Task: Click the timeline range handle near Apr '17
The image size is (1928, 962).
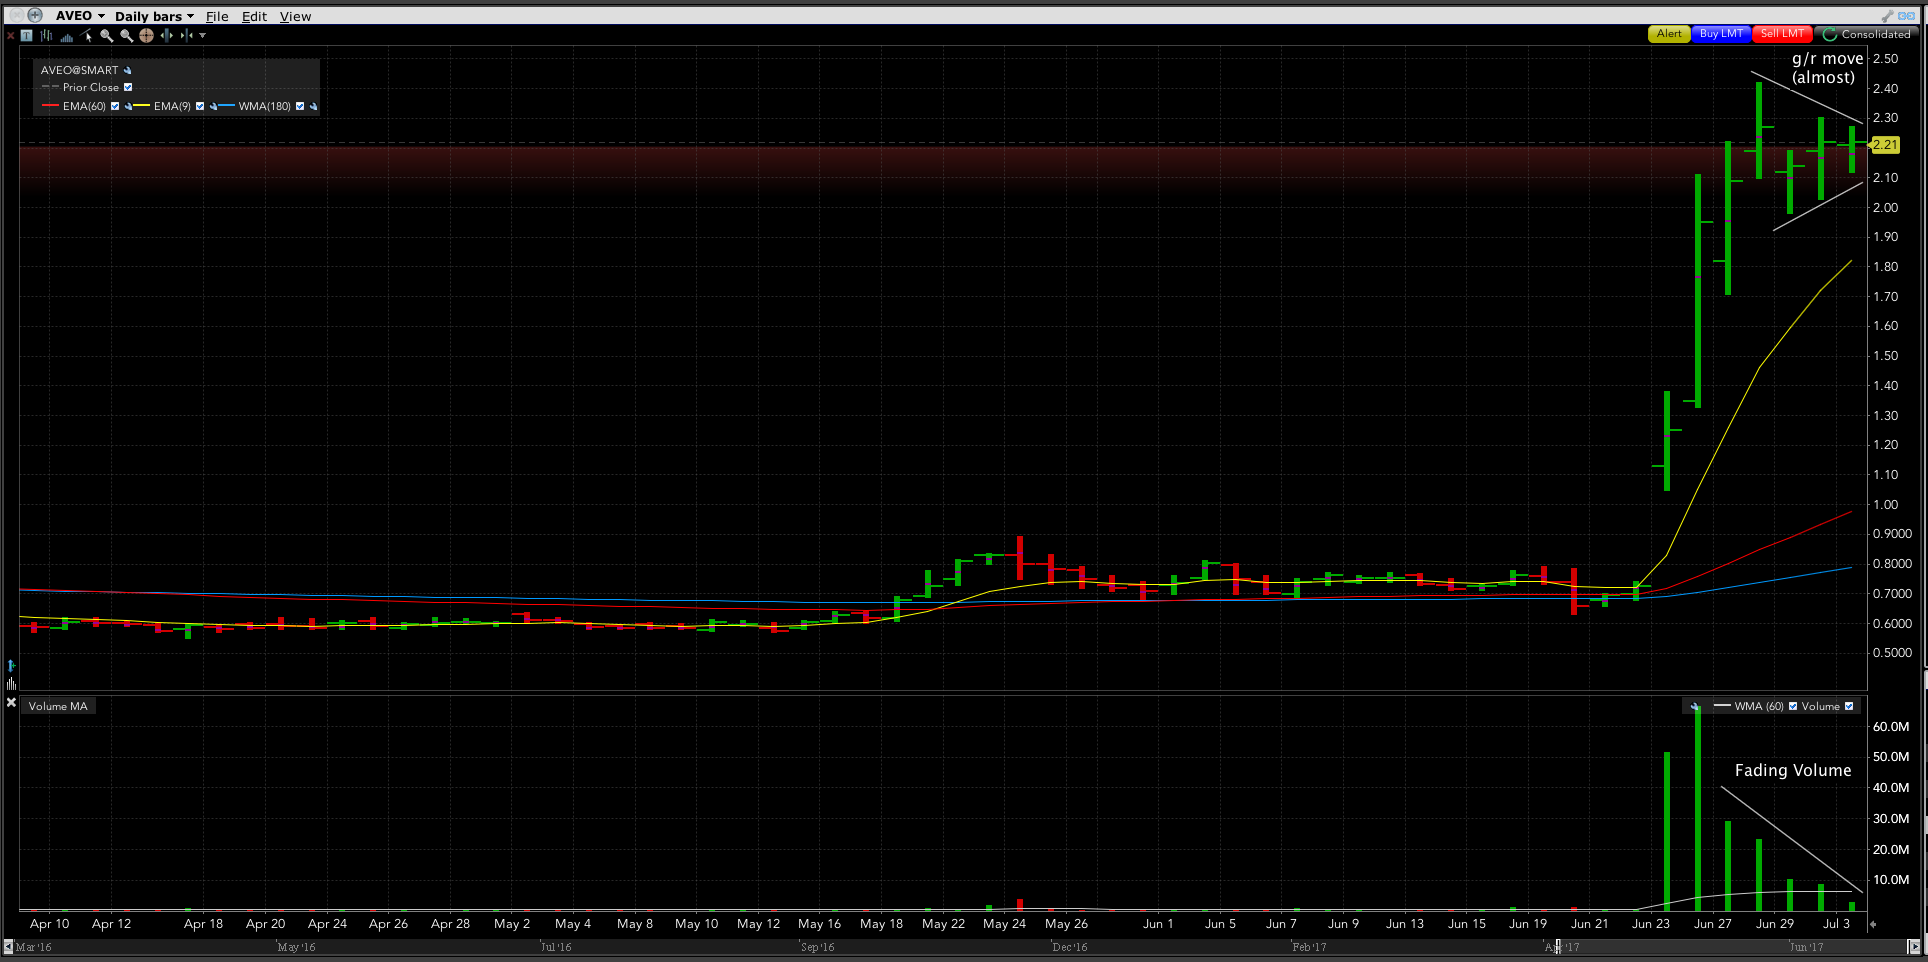Action: (1556, 946)
